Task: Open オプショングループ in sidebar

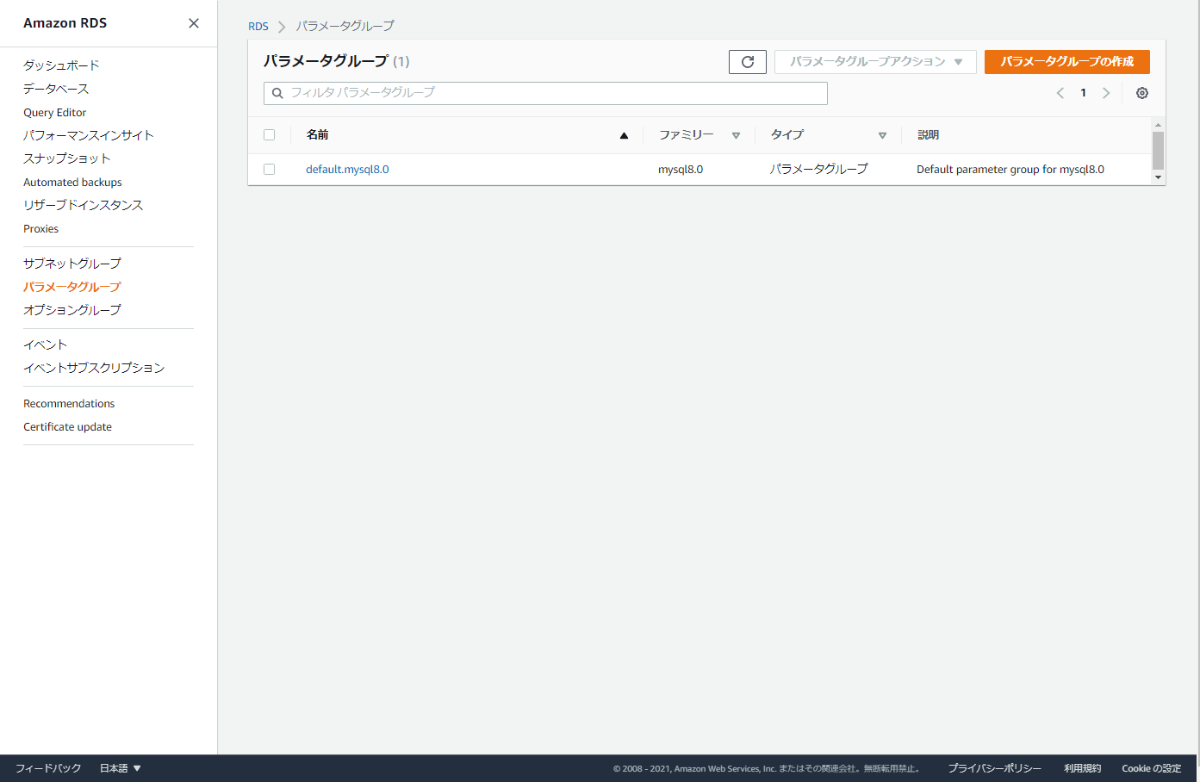Action: (x=72, y=310)
